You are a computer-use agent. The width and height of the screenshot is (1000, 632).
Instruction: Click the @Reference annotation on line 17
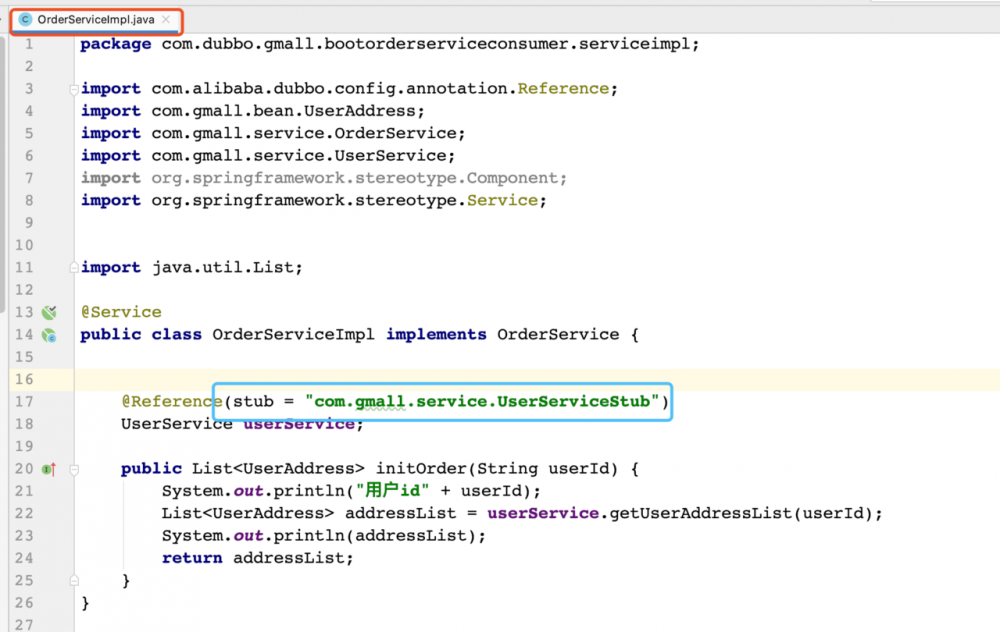coord(171,402)
